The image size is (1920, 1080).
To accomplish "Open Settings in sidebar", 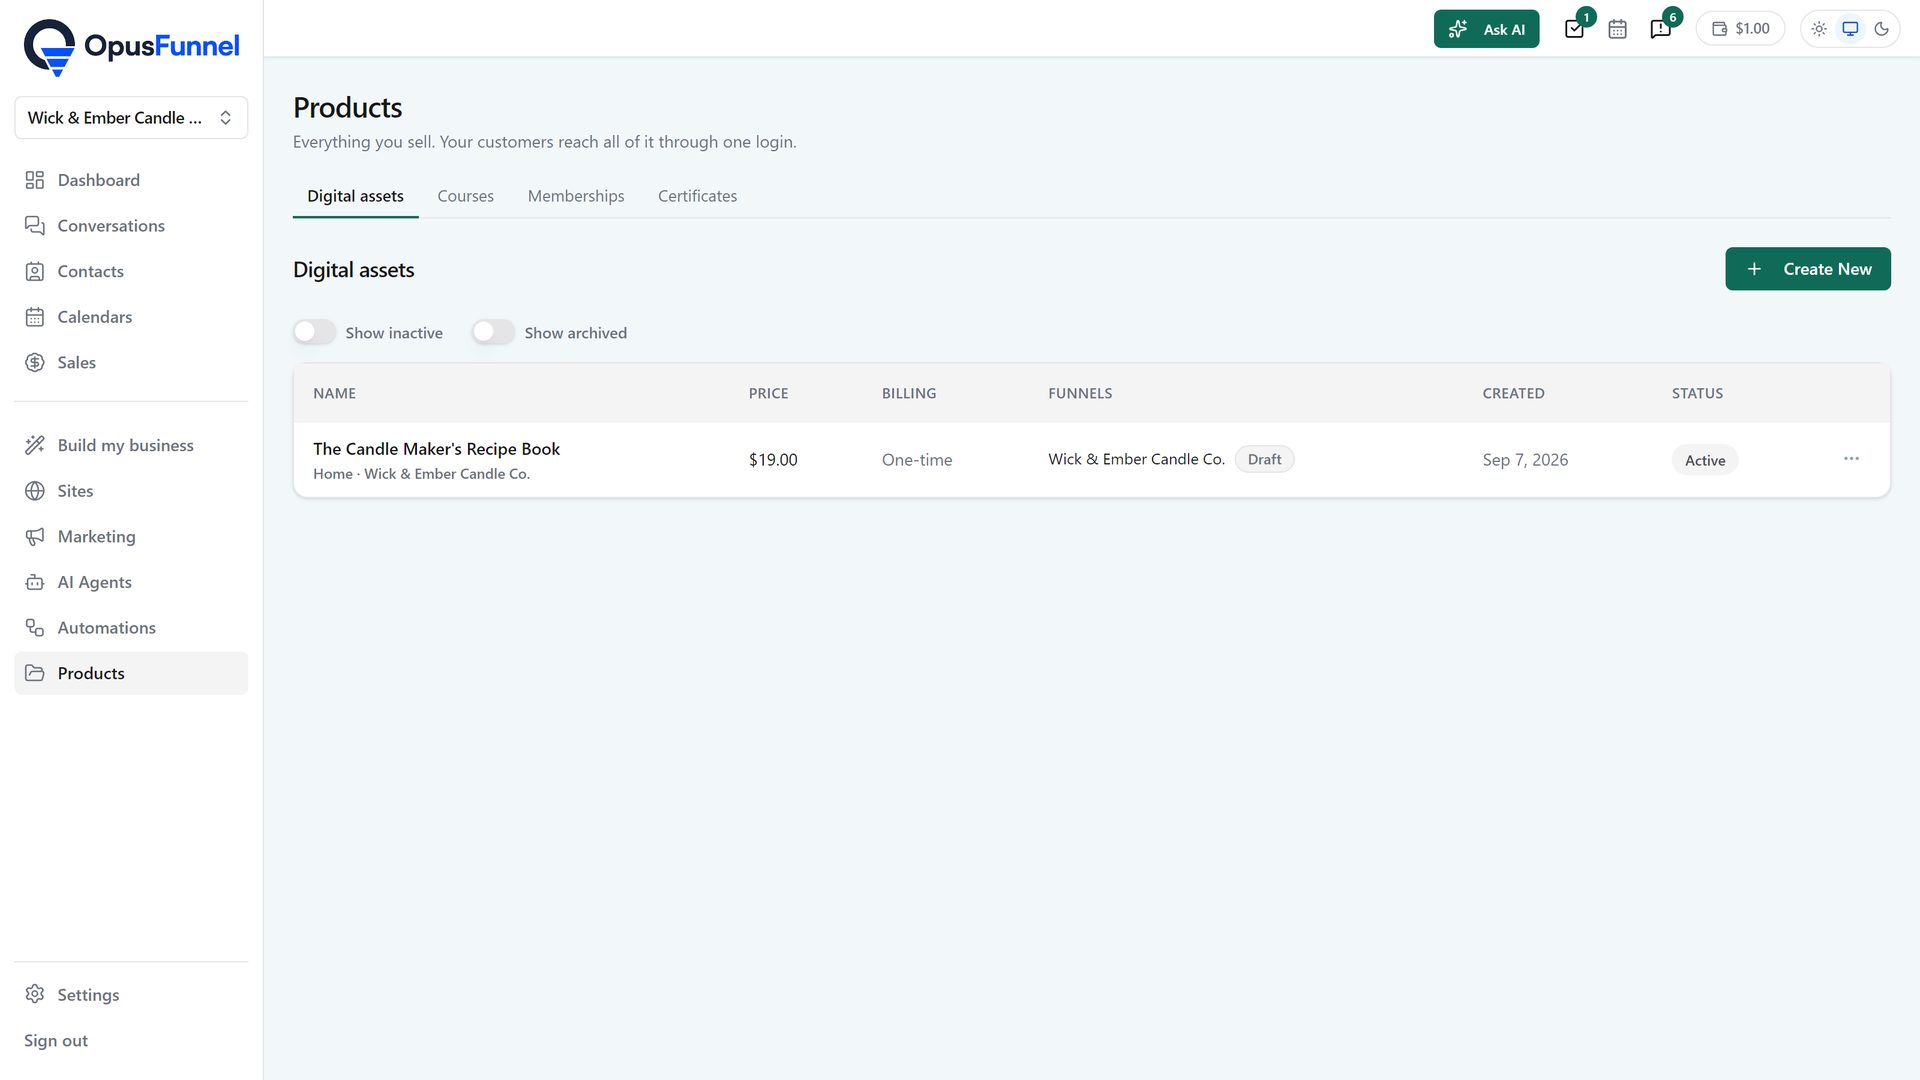I will coord(131,995).
